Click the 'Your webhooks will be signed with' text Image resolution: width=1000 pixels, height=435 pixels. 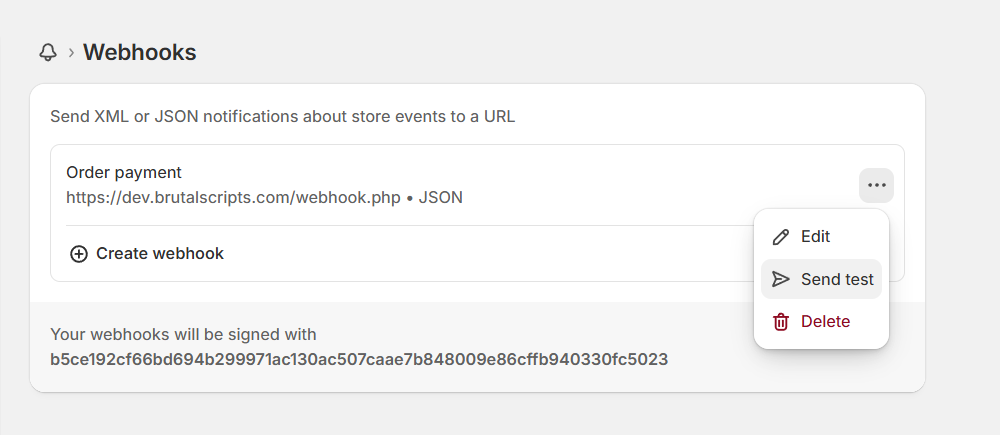183,334
